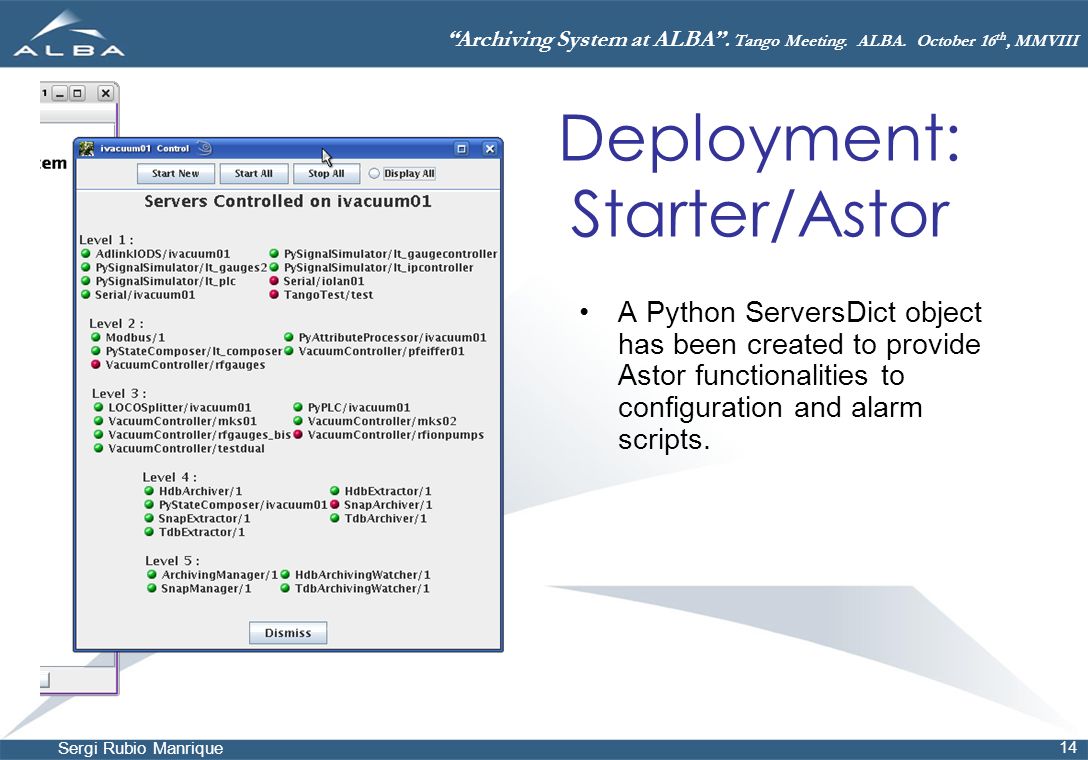
Task: Select the SnapManager/1 server entry
Action: 206,589
